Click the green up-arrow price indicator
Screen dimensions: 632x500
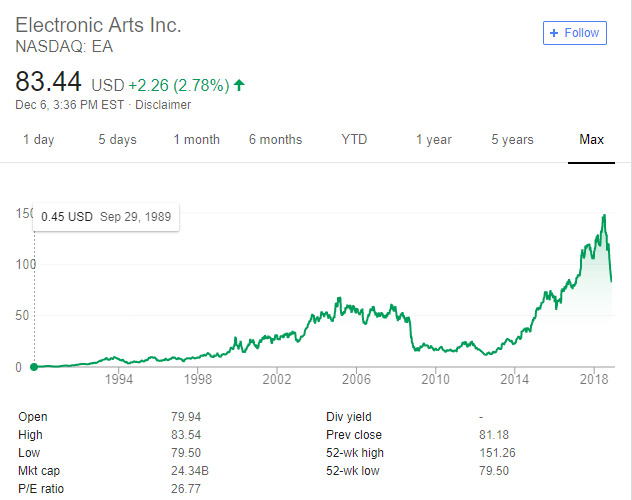pyautogui.click(x=239, y=85)
